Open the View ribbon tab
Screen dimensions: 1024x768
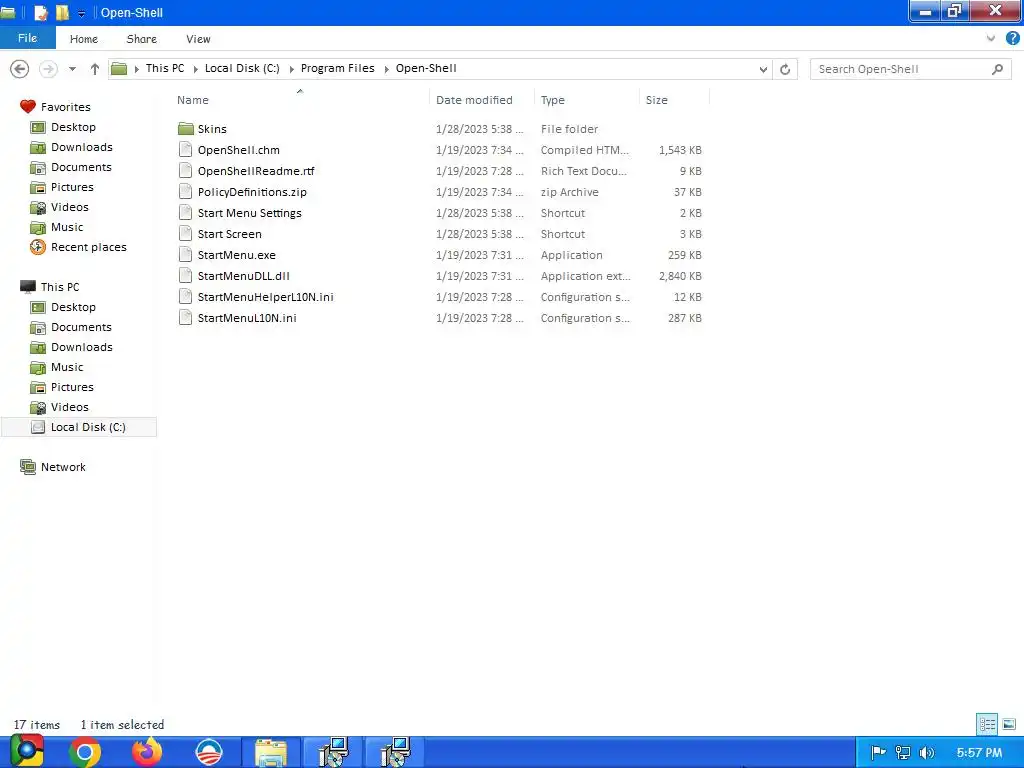pyautogui.click(x=198, y=39)
